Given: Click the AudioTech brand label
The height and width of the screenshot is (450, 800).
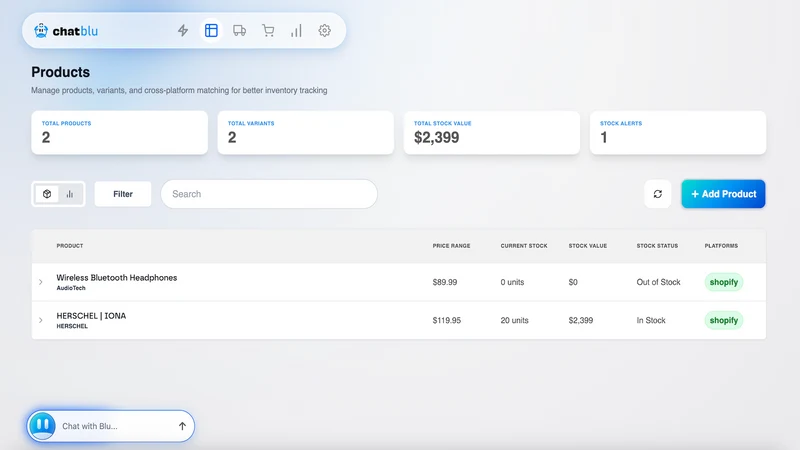Looking at the screenshot, I should pos(71,288).
